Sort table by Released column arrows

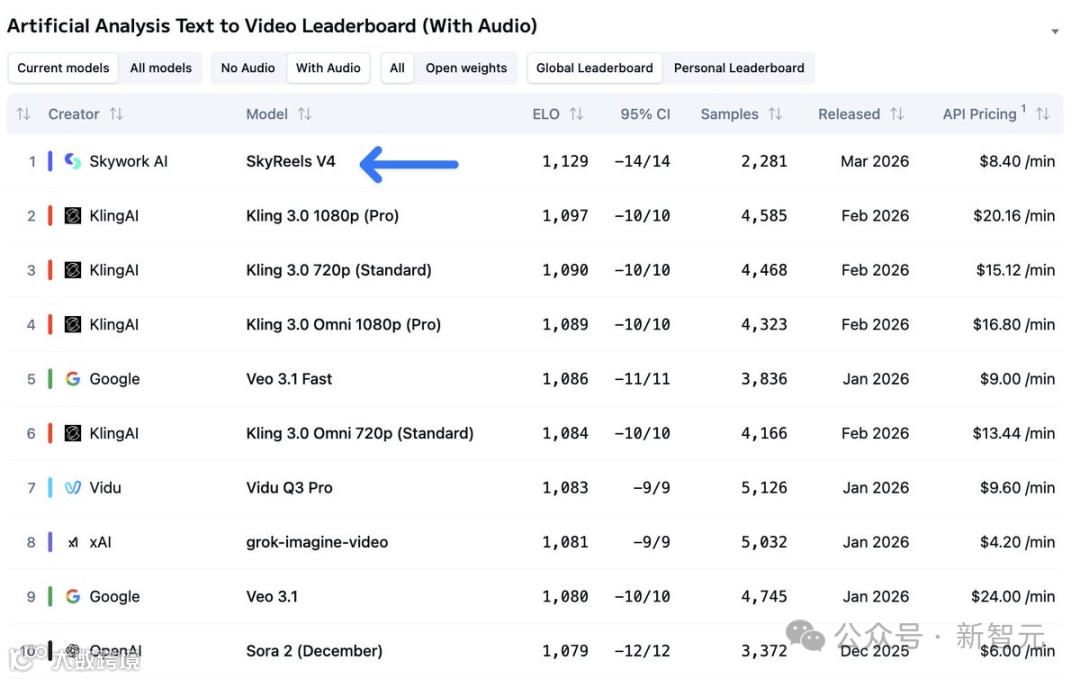[897, 114]
